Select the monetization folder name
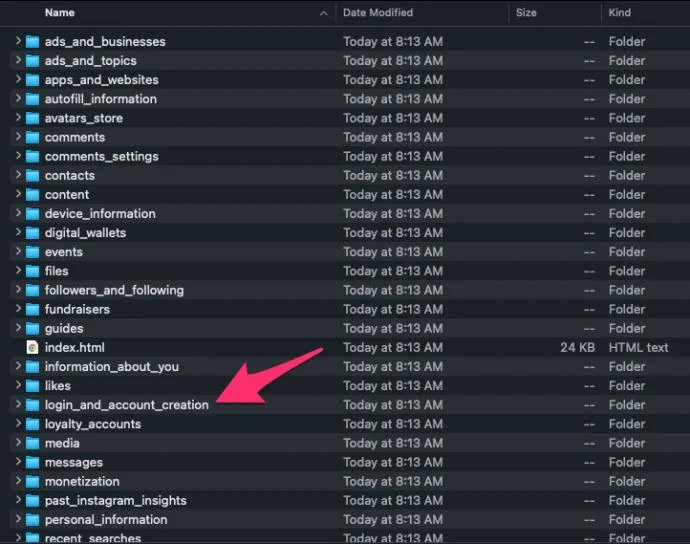The width and height of the screenshot is (690, 544). point(82,482)
